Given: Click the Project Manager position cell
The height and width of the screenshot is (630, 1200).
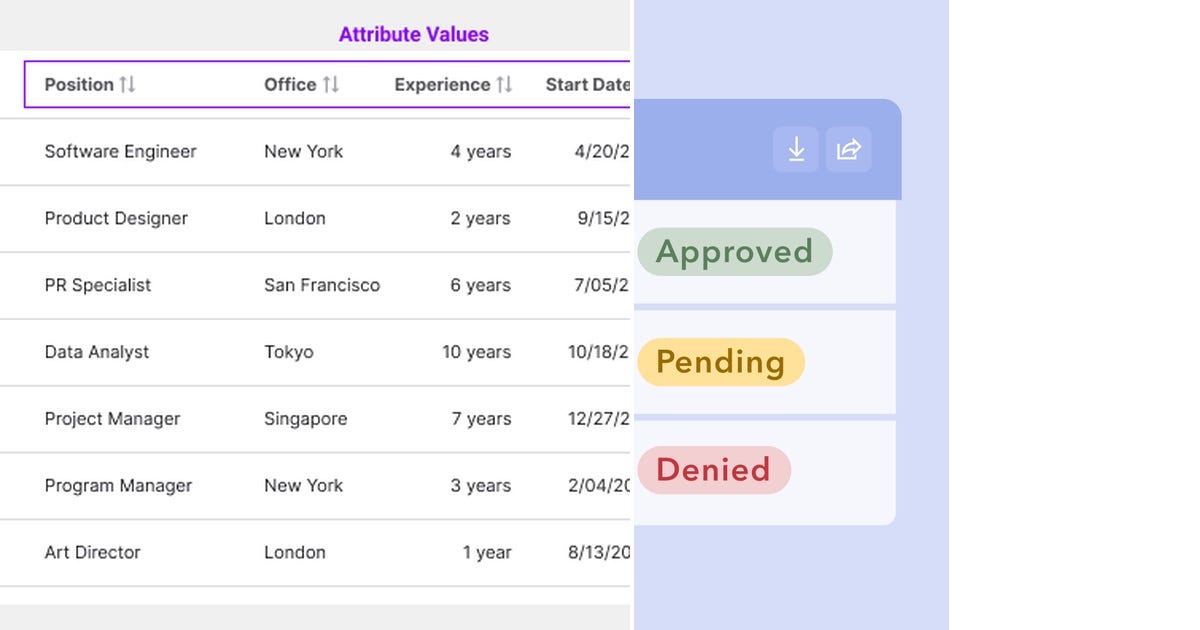Looking at the screenshot, I should point(113,419).
